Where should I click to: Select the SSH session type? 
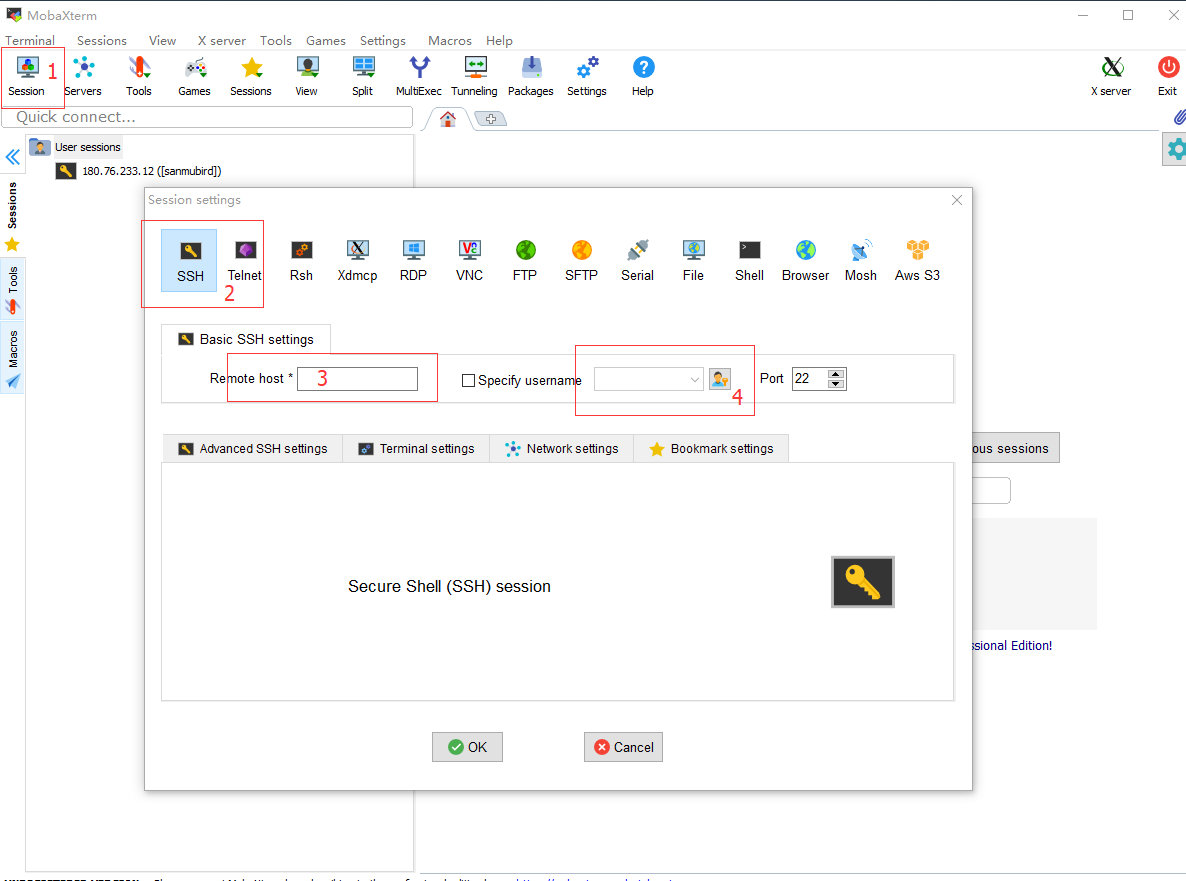pyautogui.click(x=190, y=261)
